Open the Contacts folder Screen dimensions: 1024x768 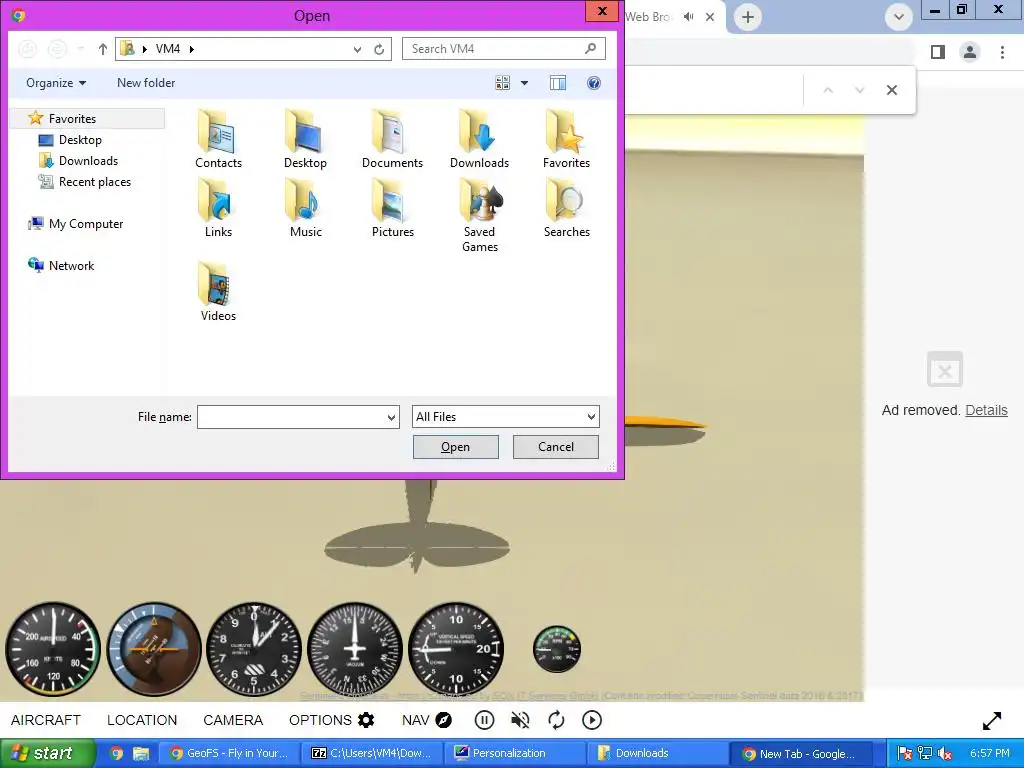pos(218,139)
